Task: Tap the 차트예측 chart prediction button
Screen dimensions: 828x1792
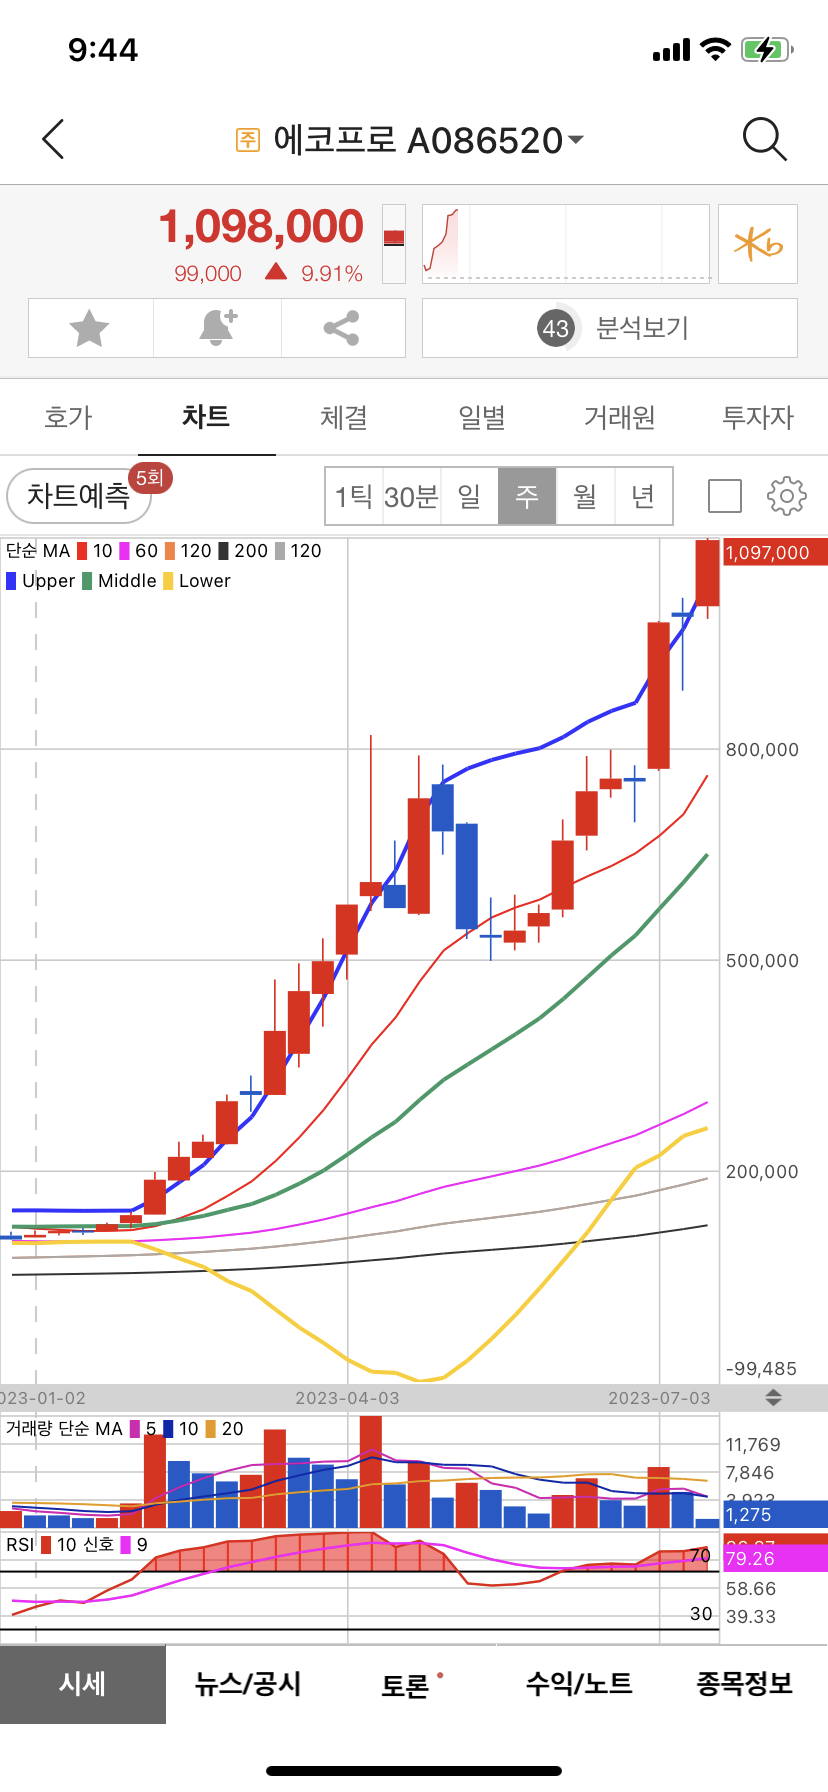Action: (x=79, y=496)
